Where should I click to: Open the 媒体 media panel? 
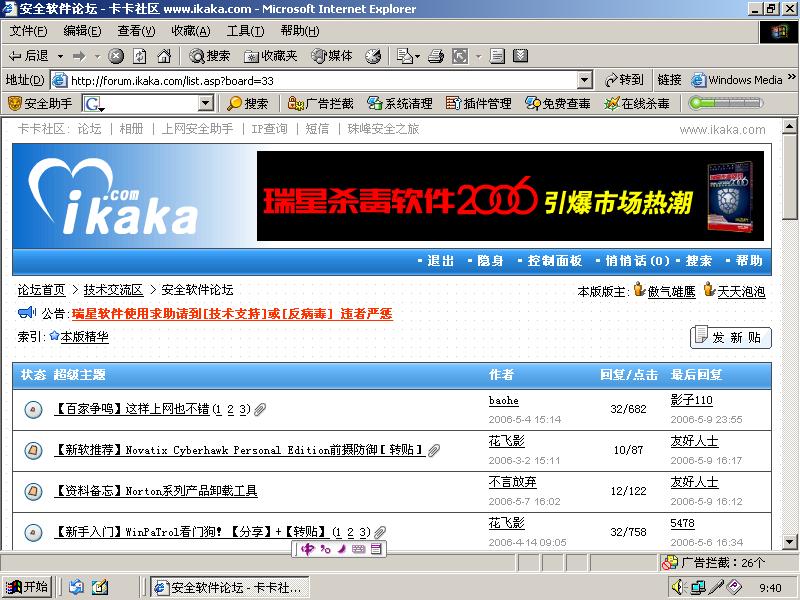point(332,56)
